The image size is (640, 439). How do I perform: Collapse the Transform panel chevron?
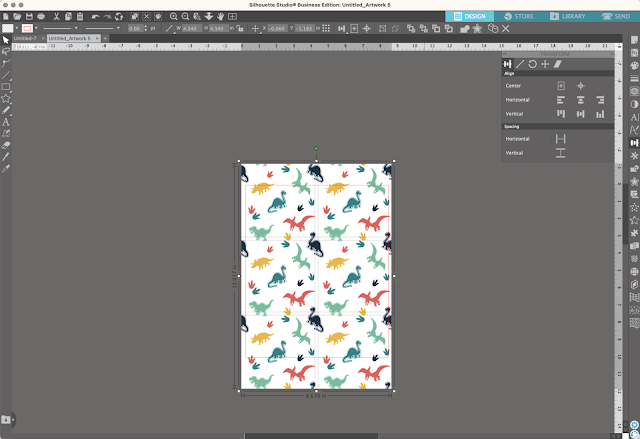click(x=504, y=54)
